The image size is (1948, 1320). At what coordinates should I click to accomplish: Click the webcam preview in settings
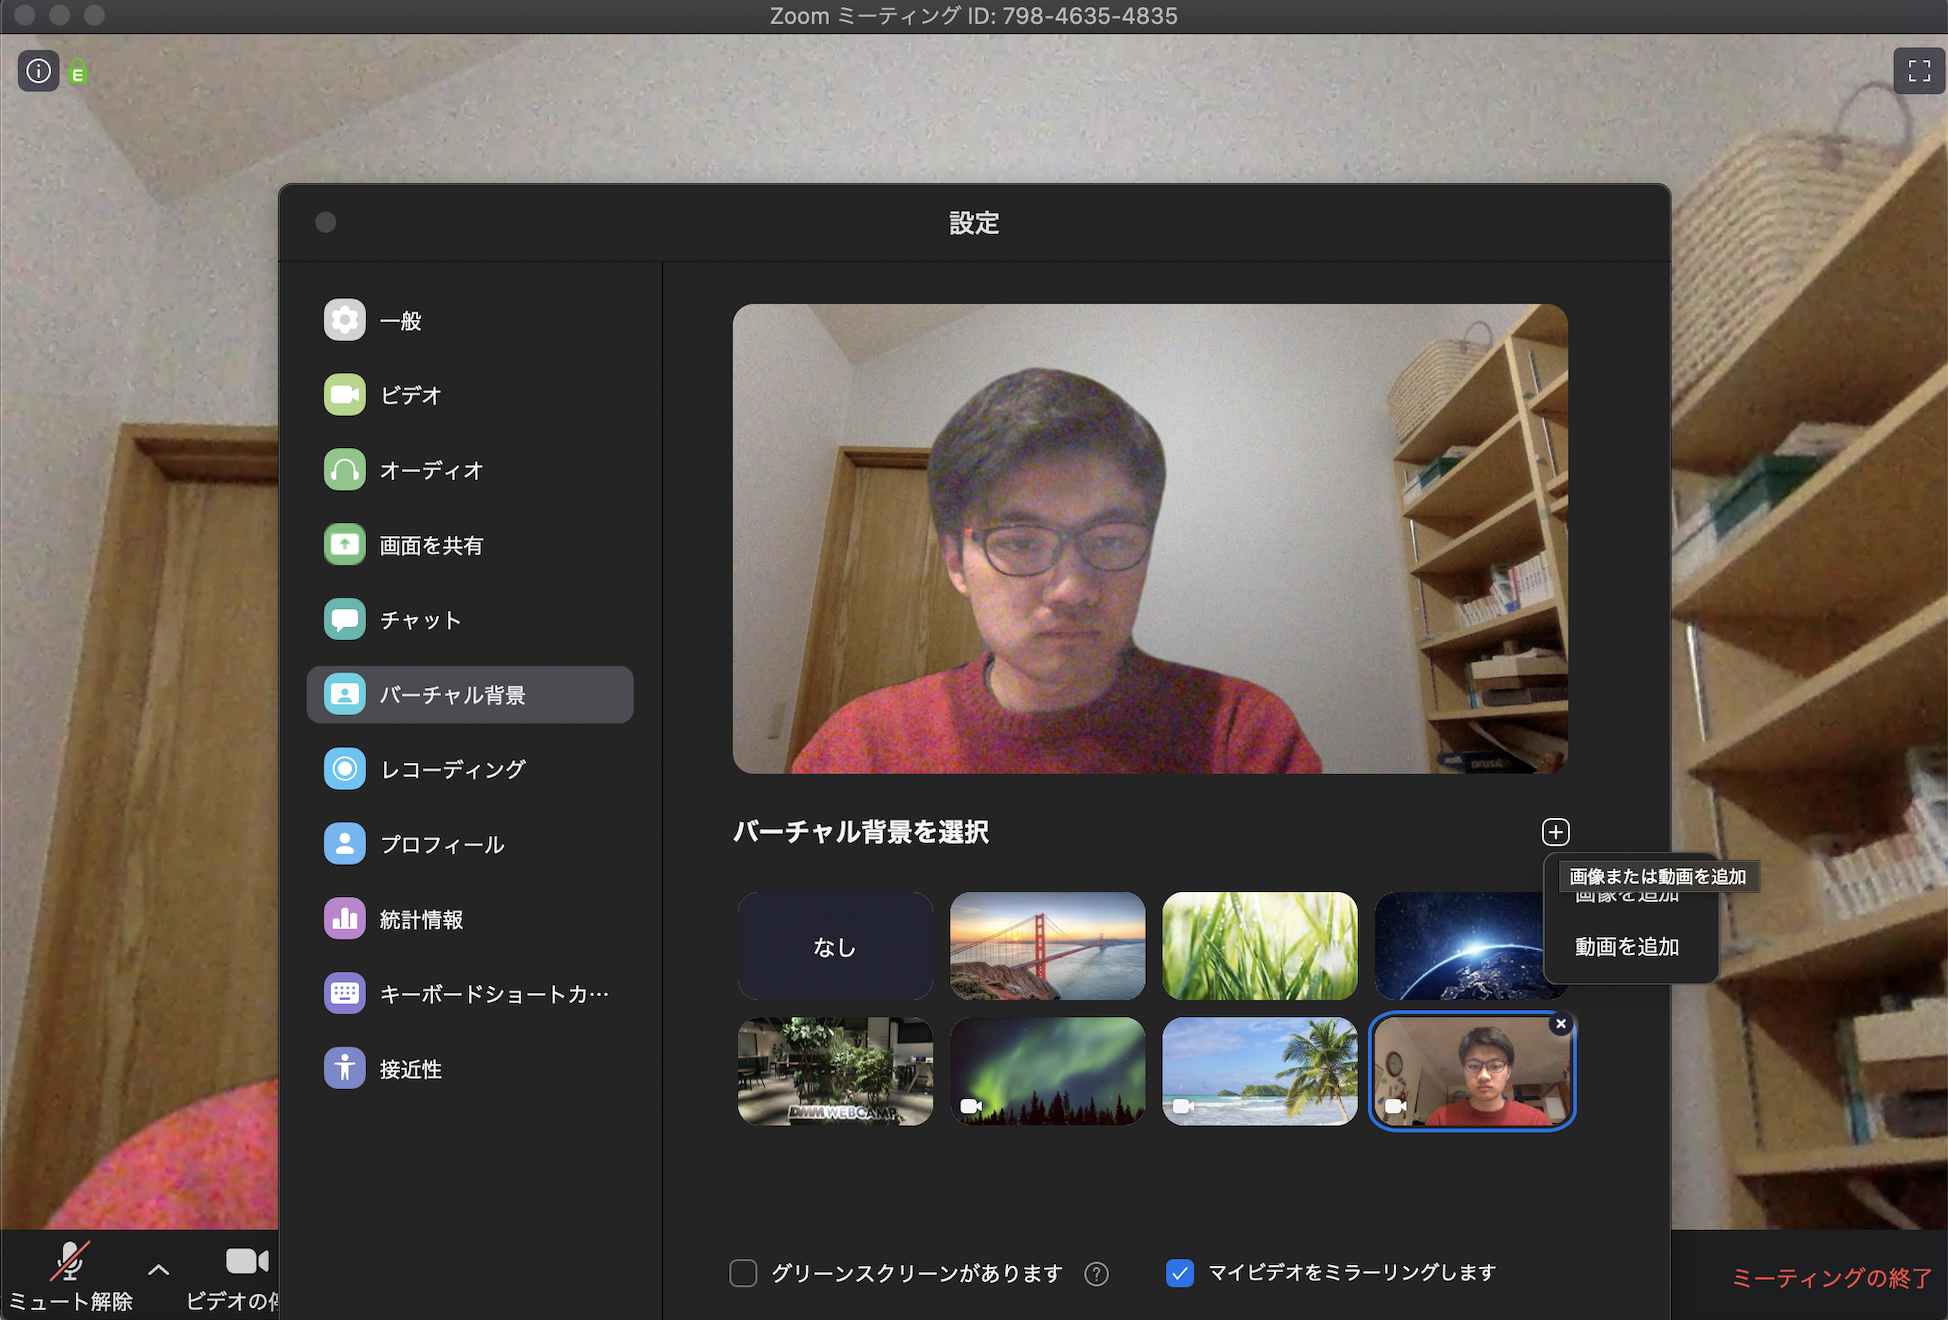point(1150,538)
